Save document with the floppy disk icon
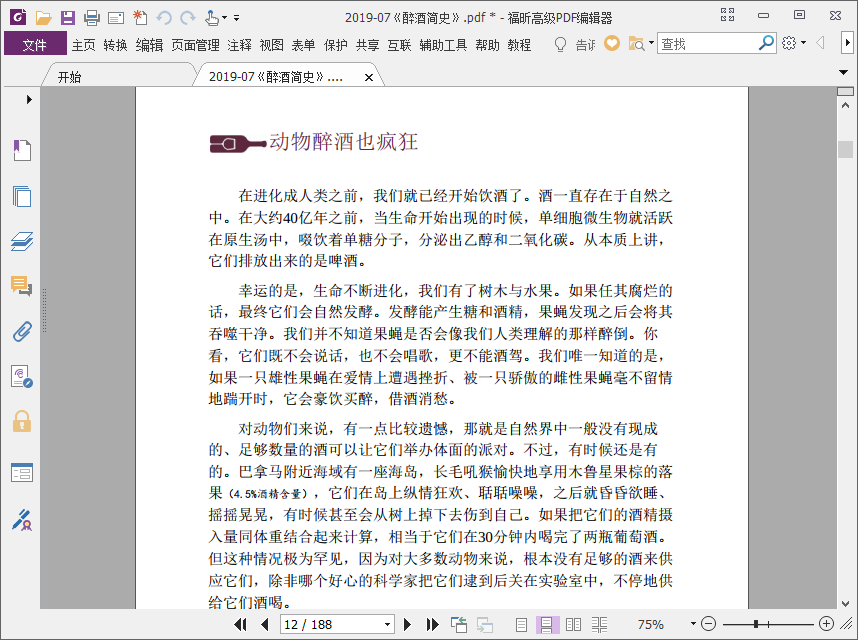The height and width of the screenshot is (640, 858). (x=67, y=18)
